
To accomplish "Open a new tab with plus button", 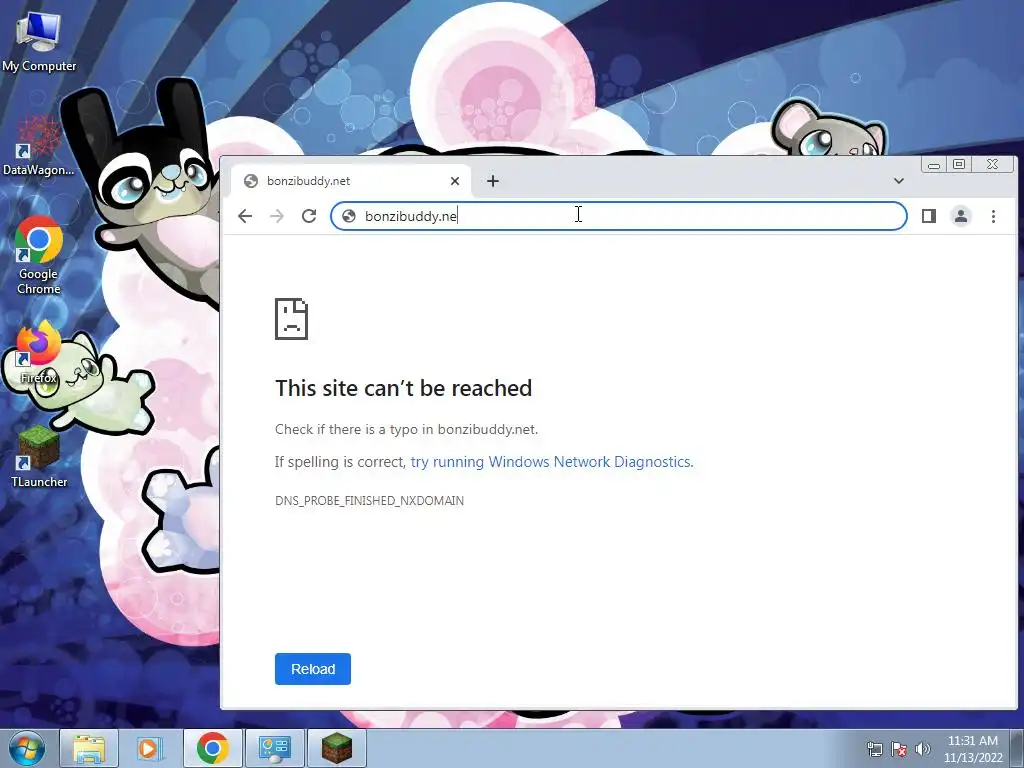I will point(493,181).
